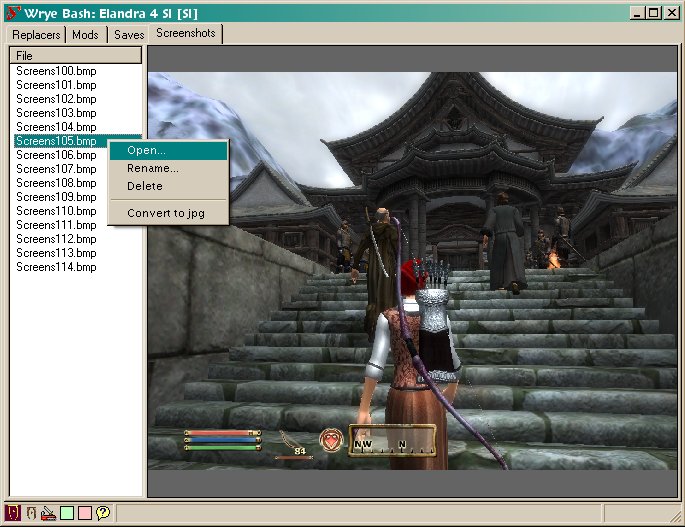Maximize the Wrye Bash window
Image resolution: width=685 pixels, height=527 pixels.
point(654,13)
